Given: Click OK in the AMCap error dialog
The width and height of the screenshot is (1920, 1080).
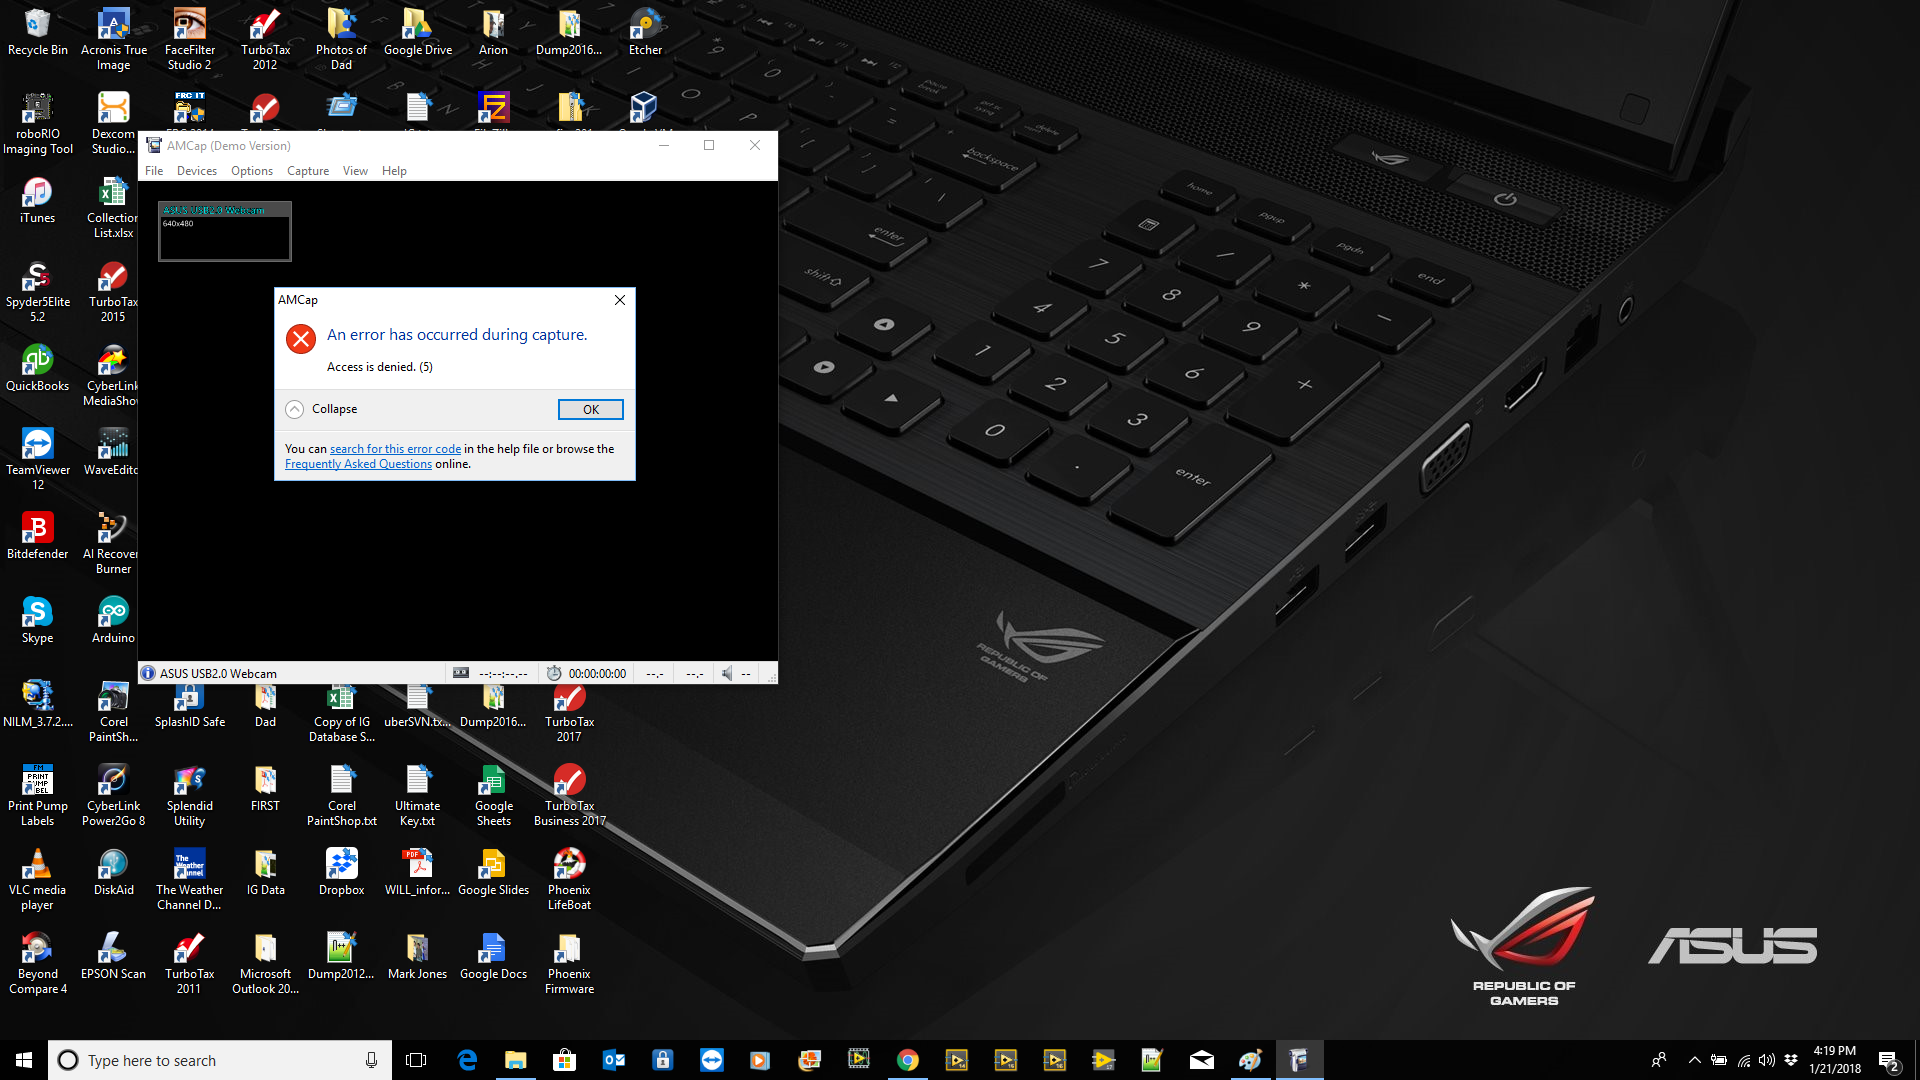Looking at the screenshot, I should click(x=590, y=409).
